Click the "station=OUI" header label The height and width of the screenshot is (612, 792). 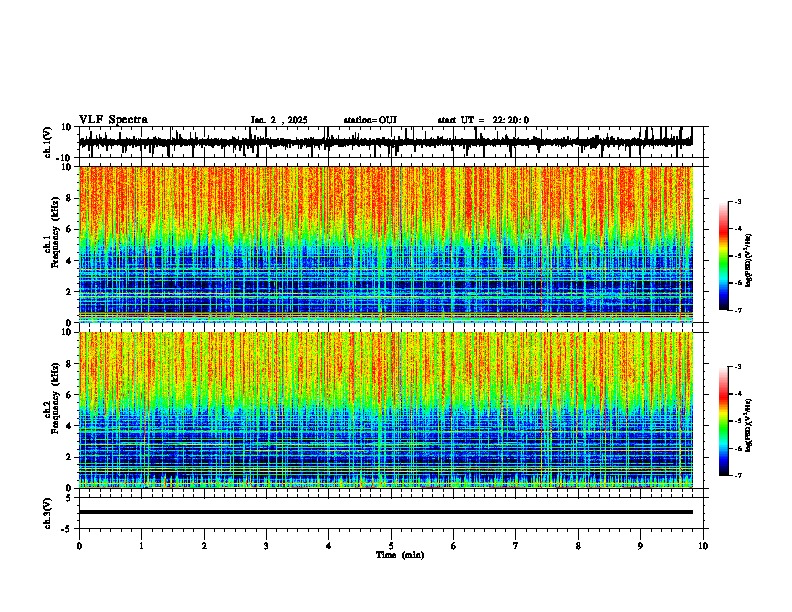370,120
